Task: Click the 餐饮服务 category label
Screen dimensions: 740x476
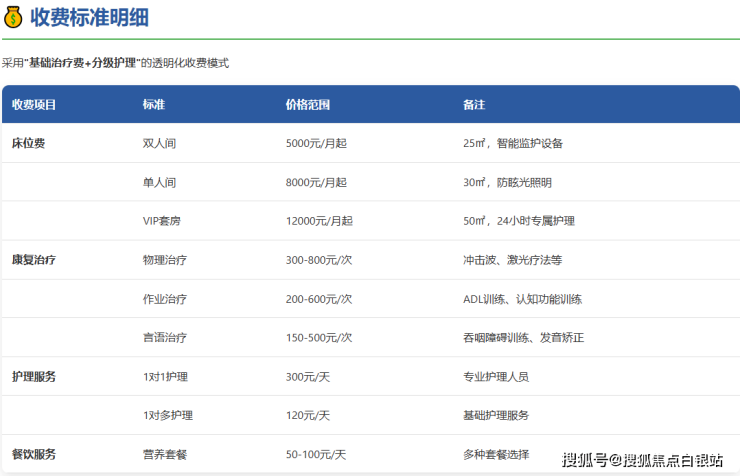Action: tap(34, 454)
